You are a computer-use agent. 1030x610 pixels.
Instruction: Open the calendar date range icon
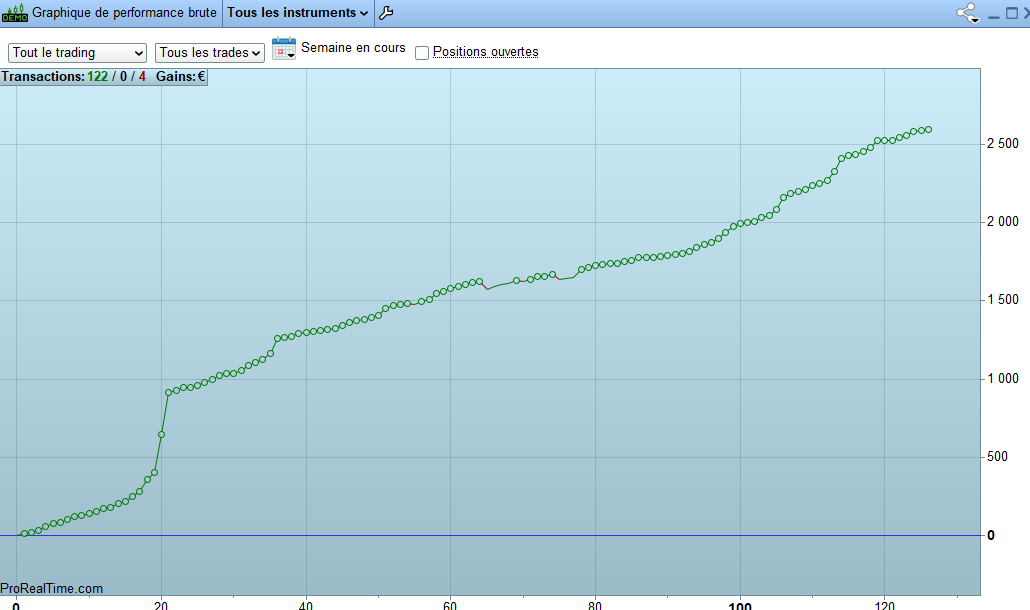(x=284, y=49)
